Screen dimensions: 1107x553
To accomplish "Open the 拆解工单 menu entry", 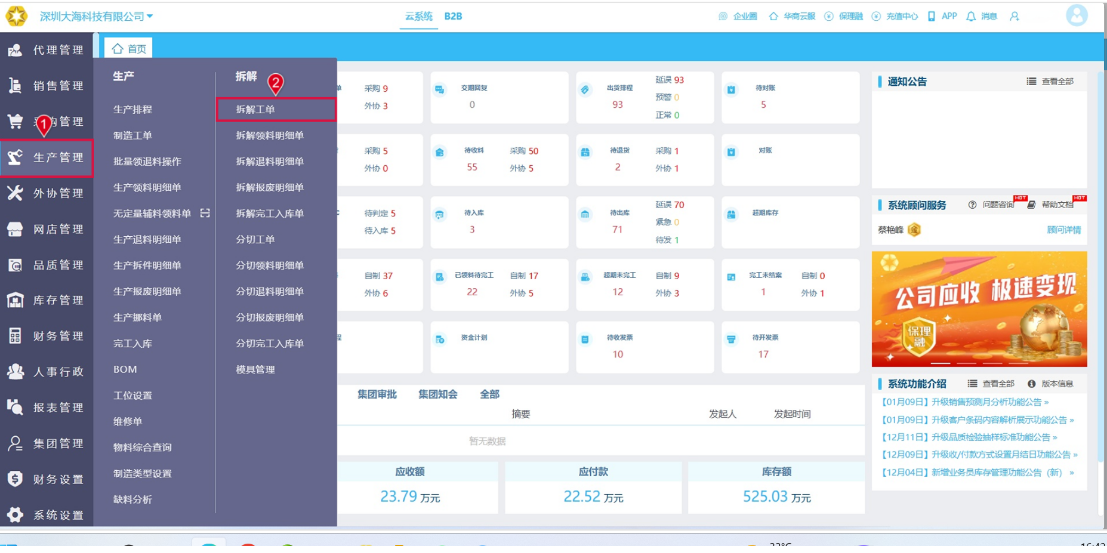I will click(x=276, y=109).
